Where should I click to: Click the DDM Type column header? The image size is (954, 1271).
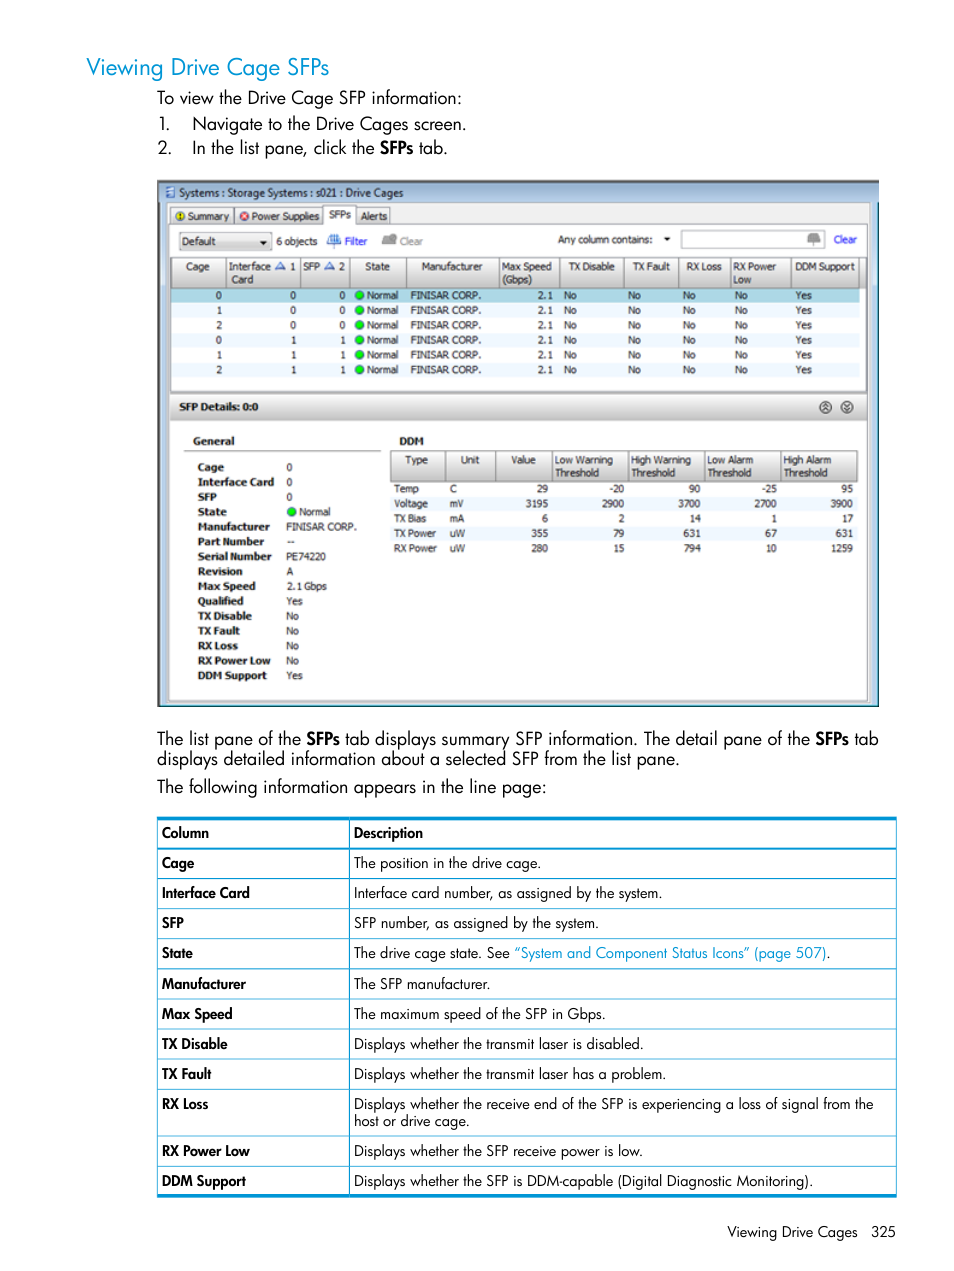416,466
